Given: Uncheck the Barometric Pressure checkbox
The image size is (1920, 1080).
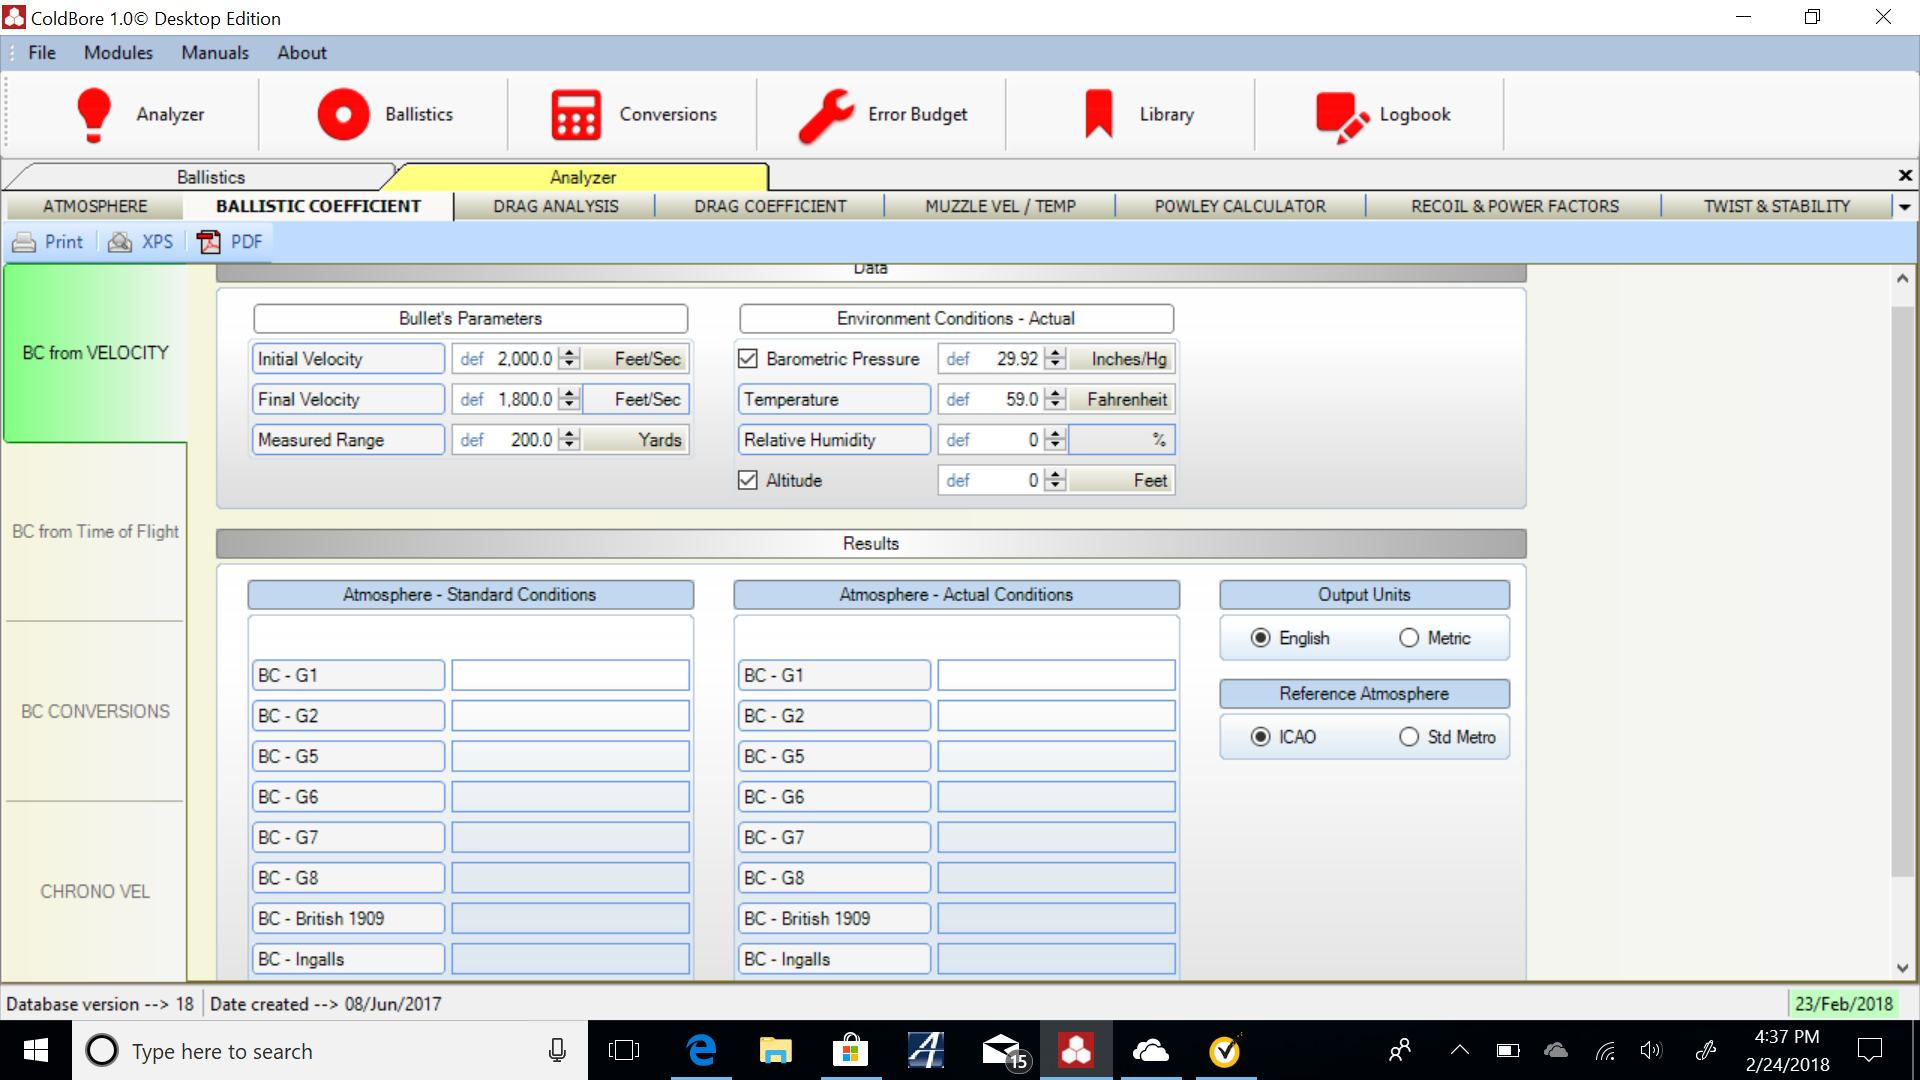Looking at the screenshot, I should click(x=748, y=358).
